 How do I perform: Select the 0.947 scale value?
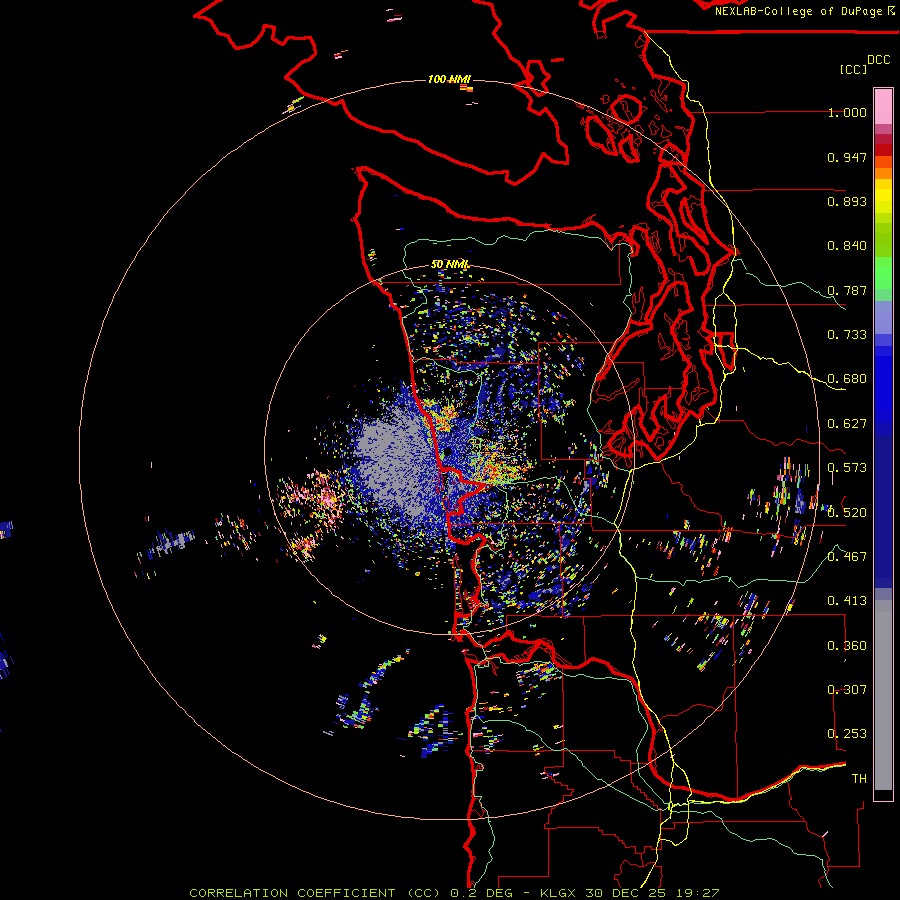click(x=847, y=157)
